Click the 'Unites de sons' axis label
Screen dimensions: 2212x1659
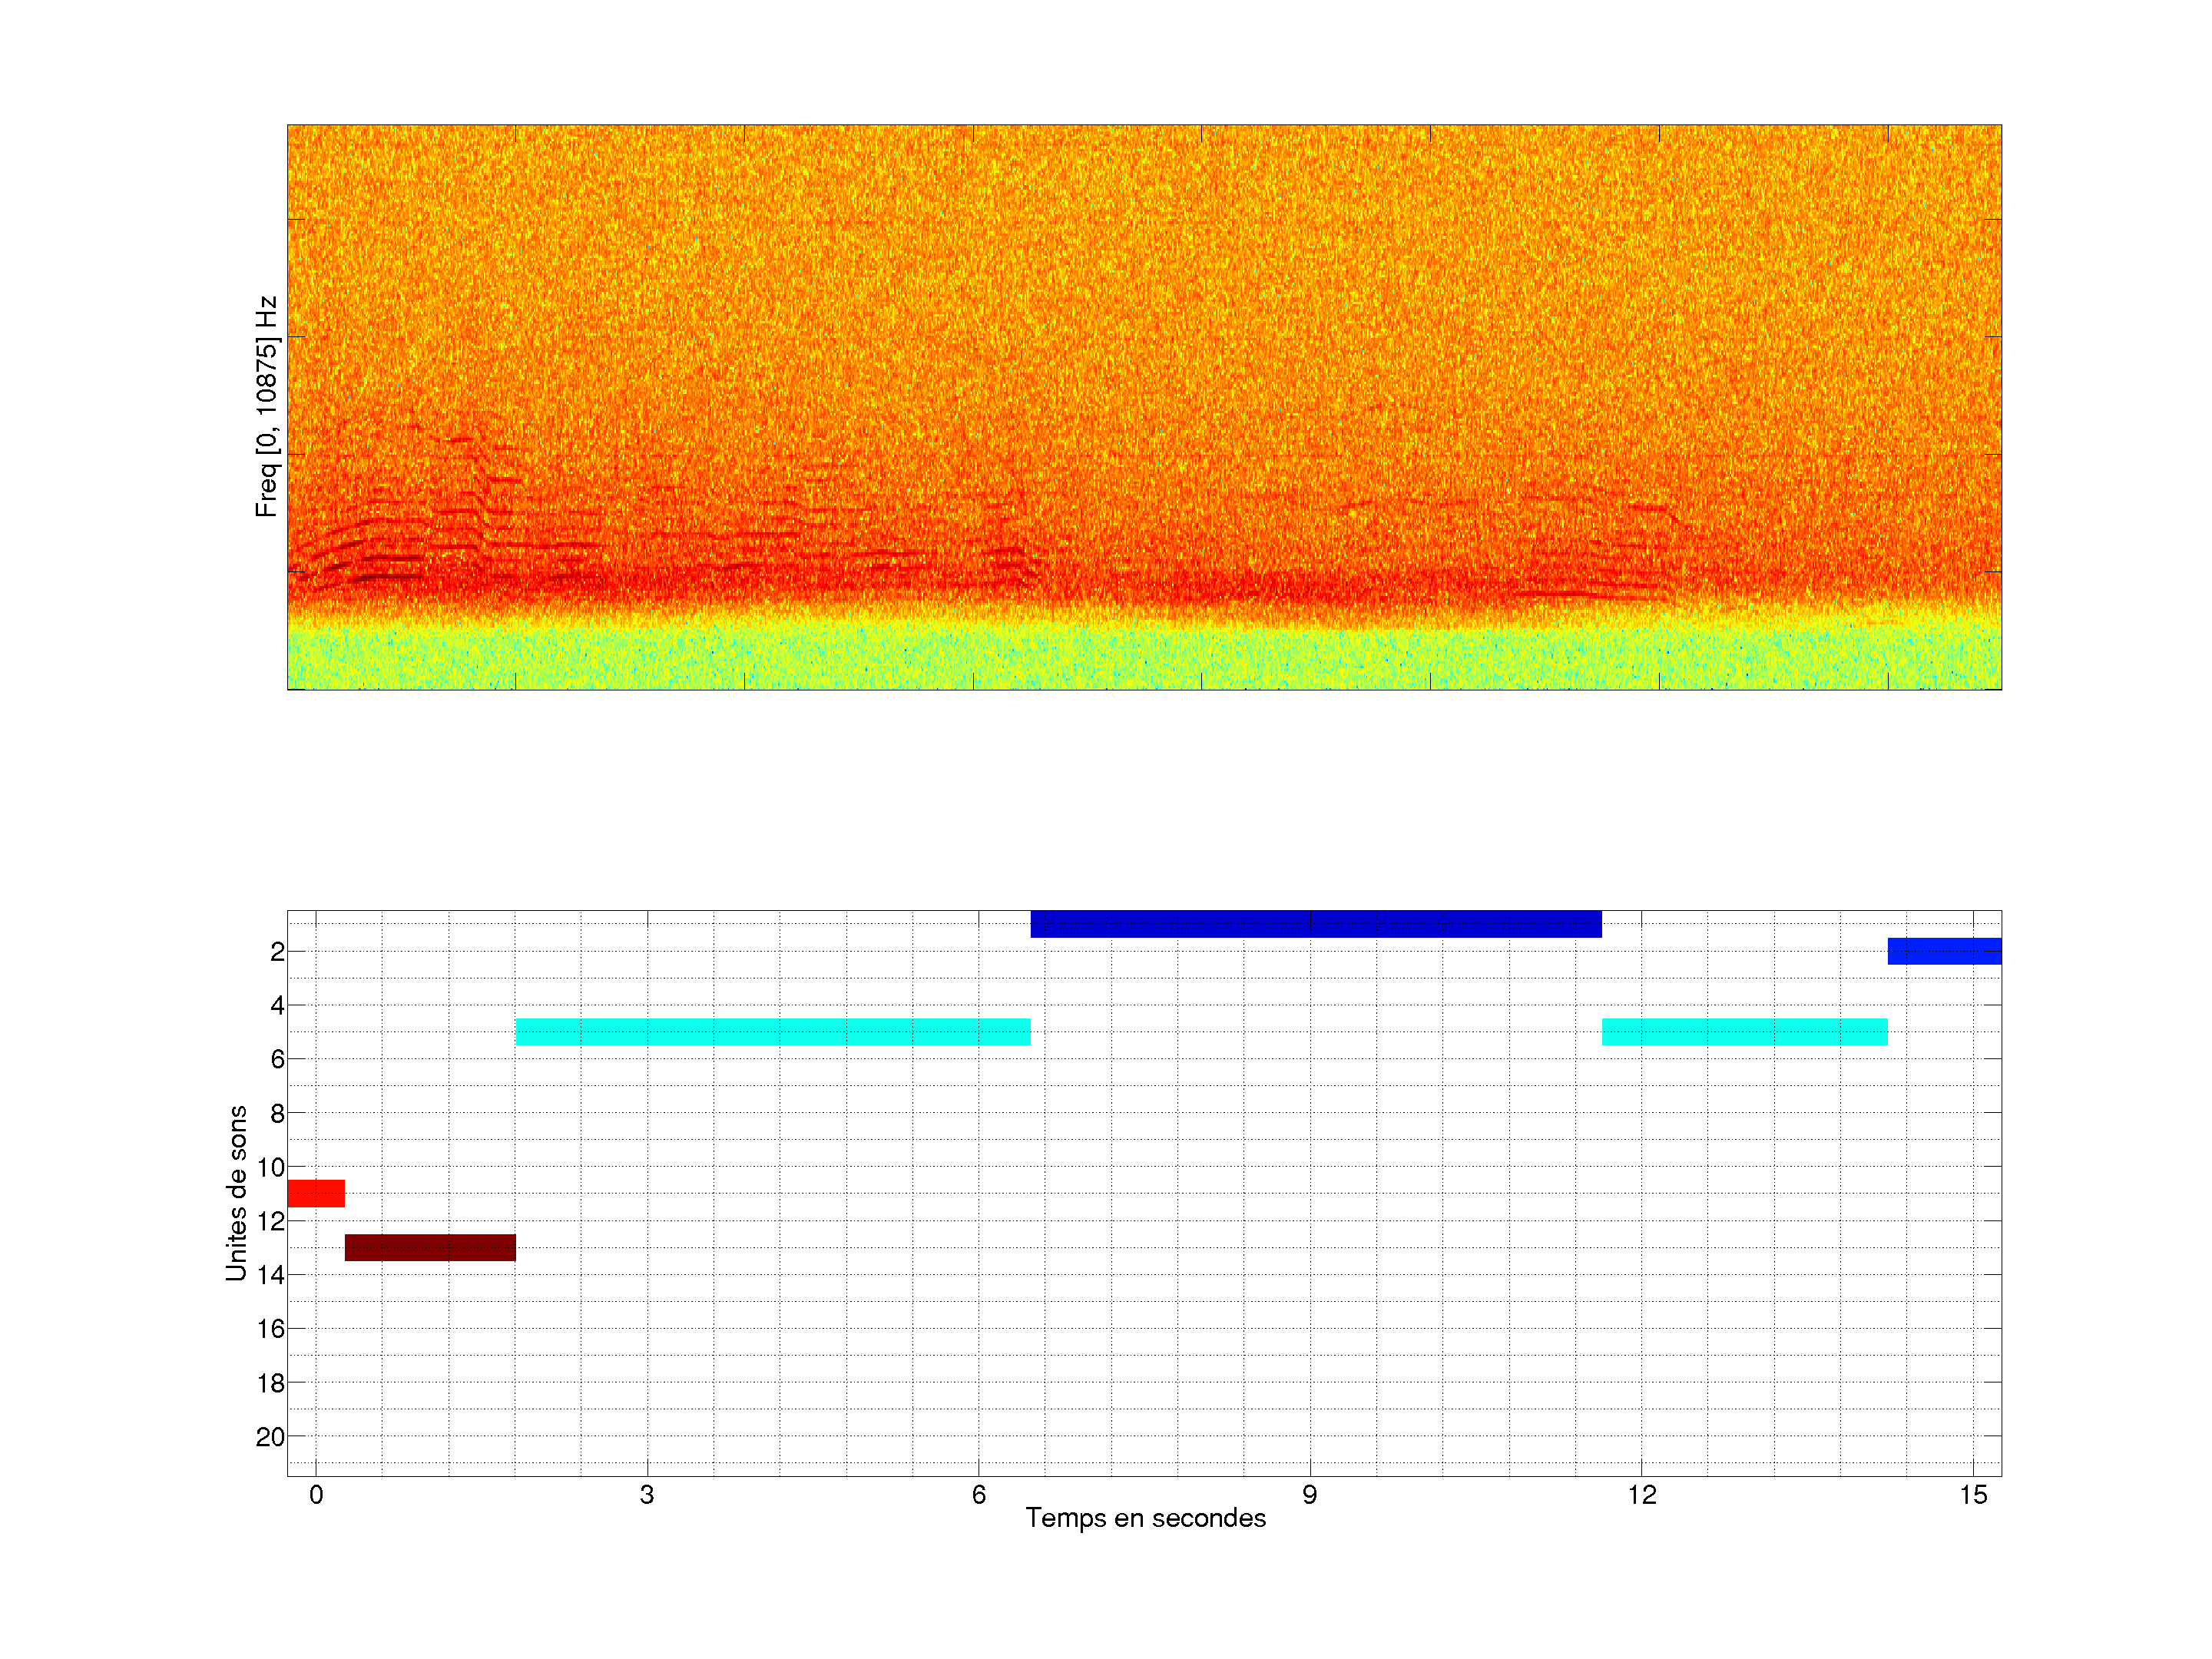coord(236,1193)
